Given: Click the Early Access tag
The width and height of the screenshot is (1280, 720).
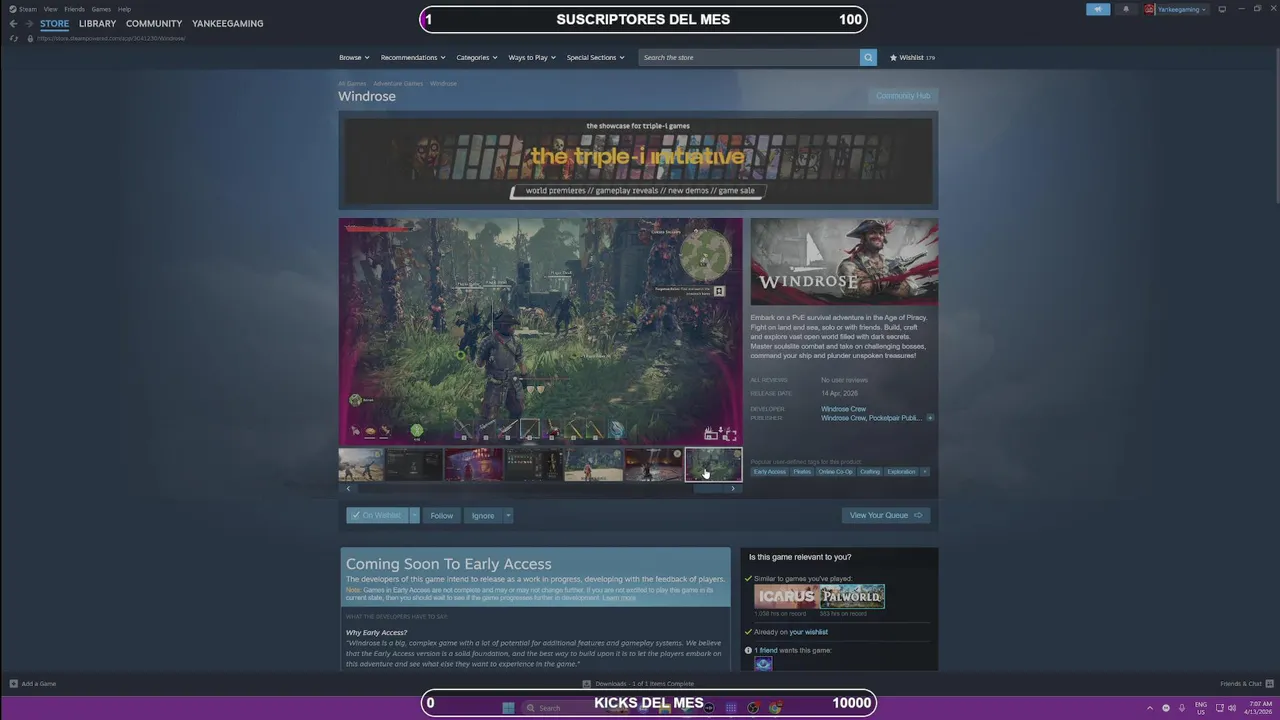Looking at the screenshot, I should pos(770,471).
